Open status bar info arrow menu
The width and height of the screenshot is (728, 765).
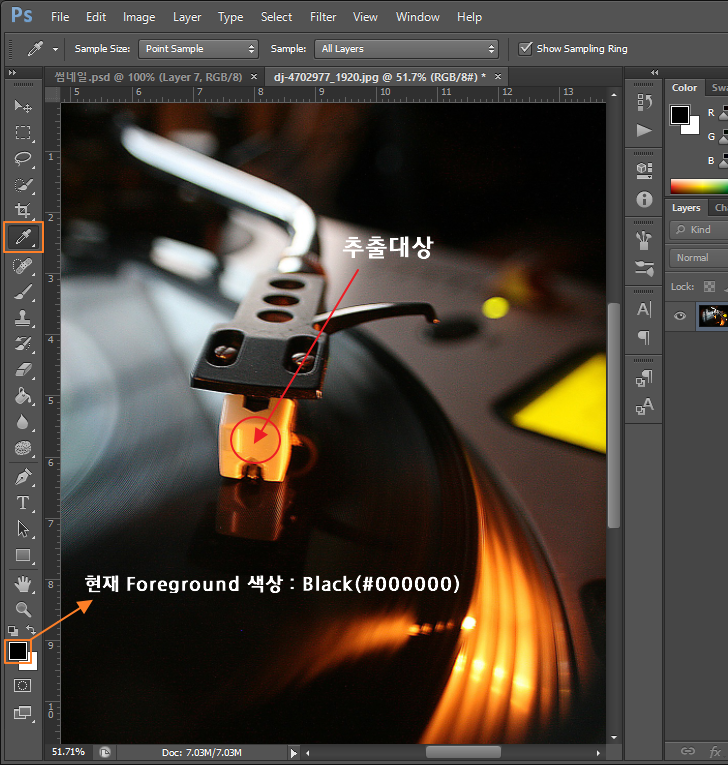coord(293,753)
